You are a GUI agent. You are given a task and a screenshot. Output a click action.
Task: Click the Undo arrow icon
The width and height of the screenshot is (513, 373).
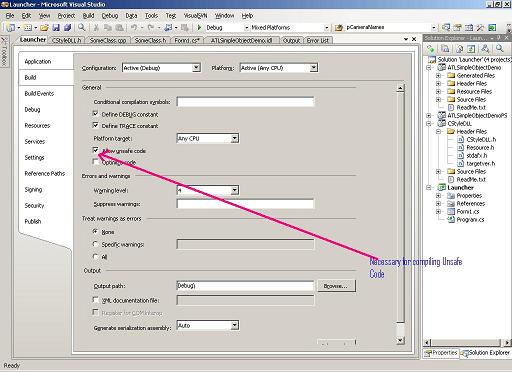pos(134,28)
